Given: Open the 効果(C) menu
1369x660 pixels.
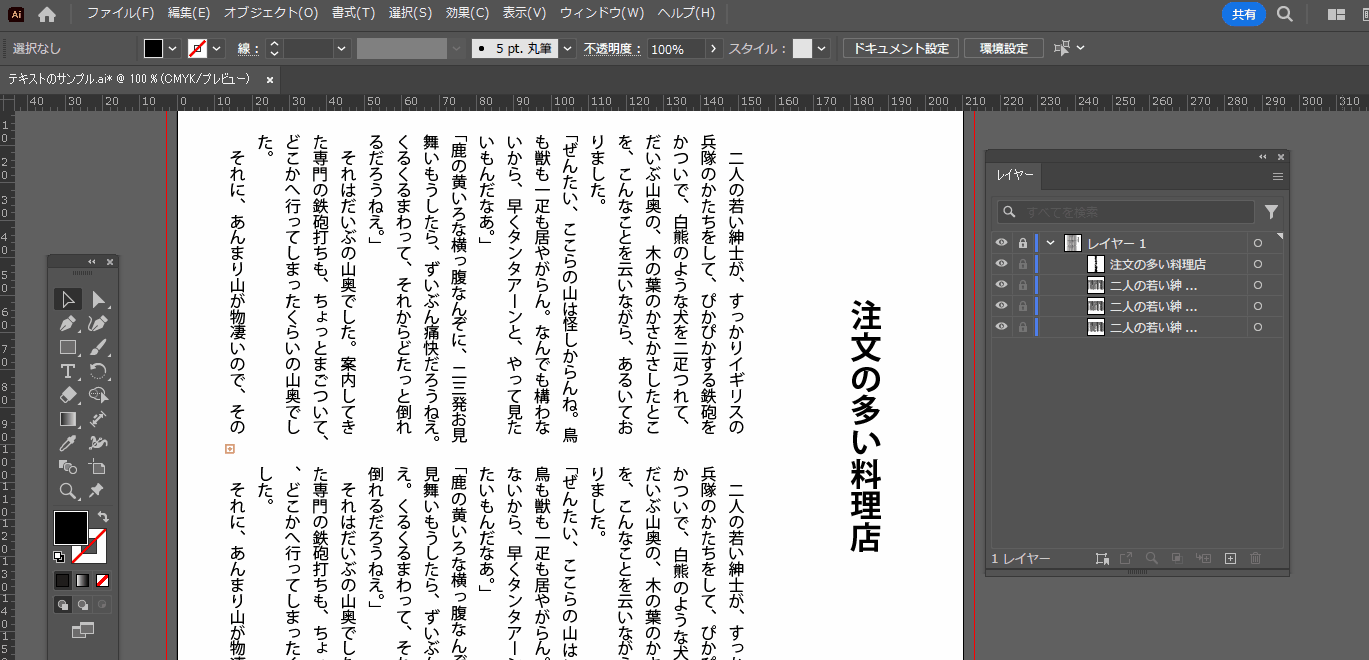Looking at the screenshot, I should point(467,13).
